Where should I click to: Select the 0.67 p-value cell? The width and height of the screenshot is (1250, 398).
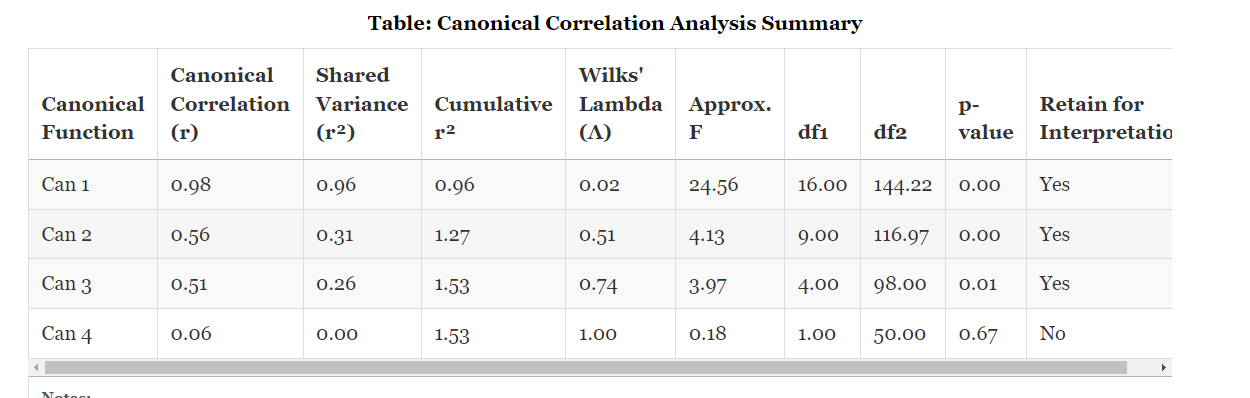click(978, 334)
